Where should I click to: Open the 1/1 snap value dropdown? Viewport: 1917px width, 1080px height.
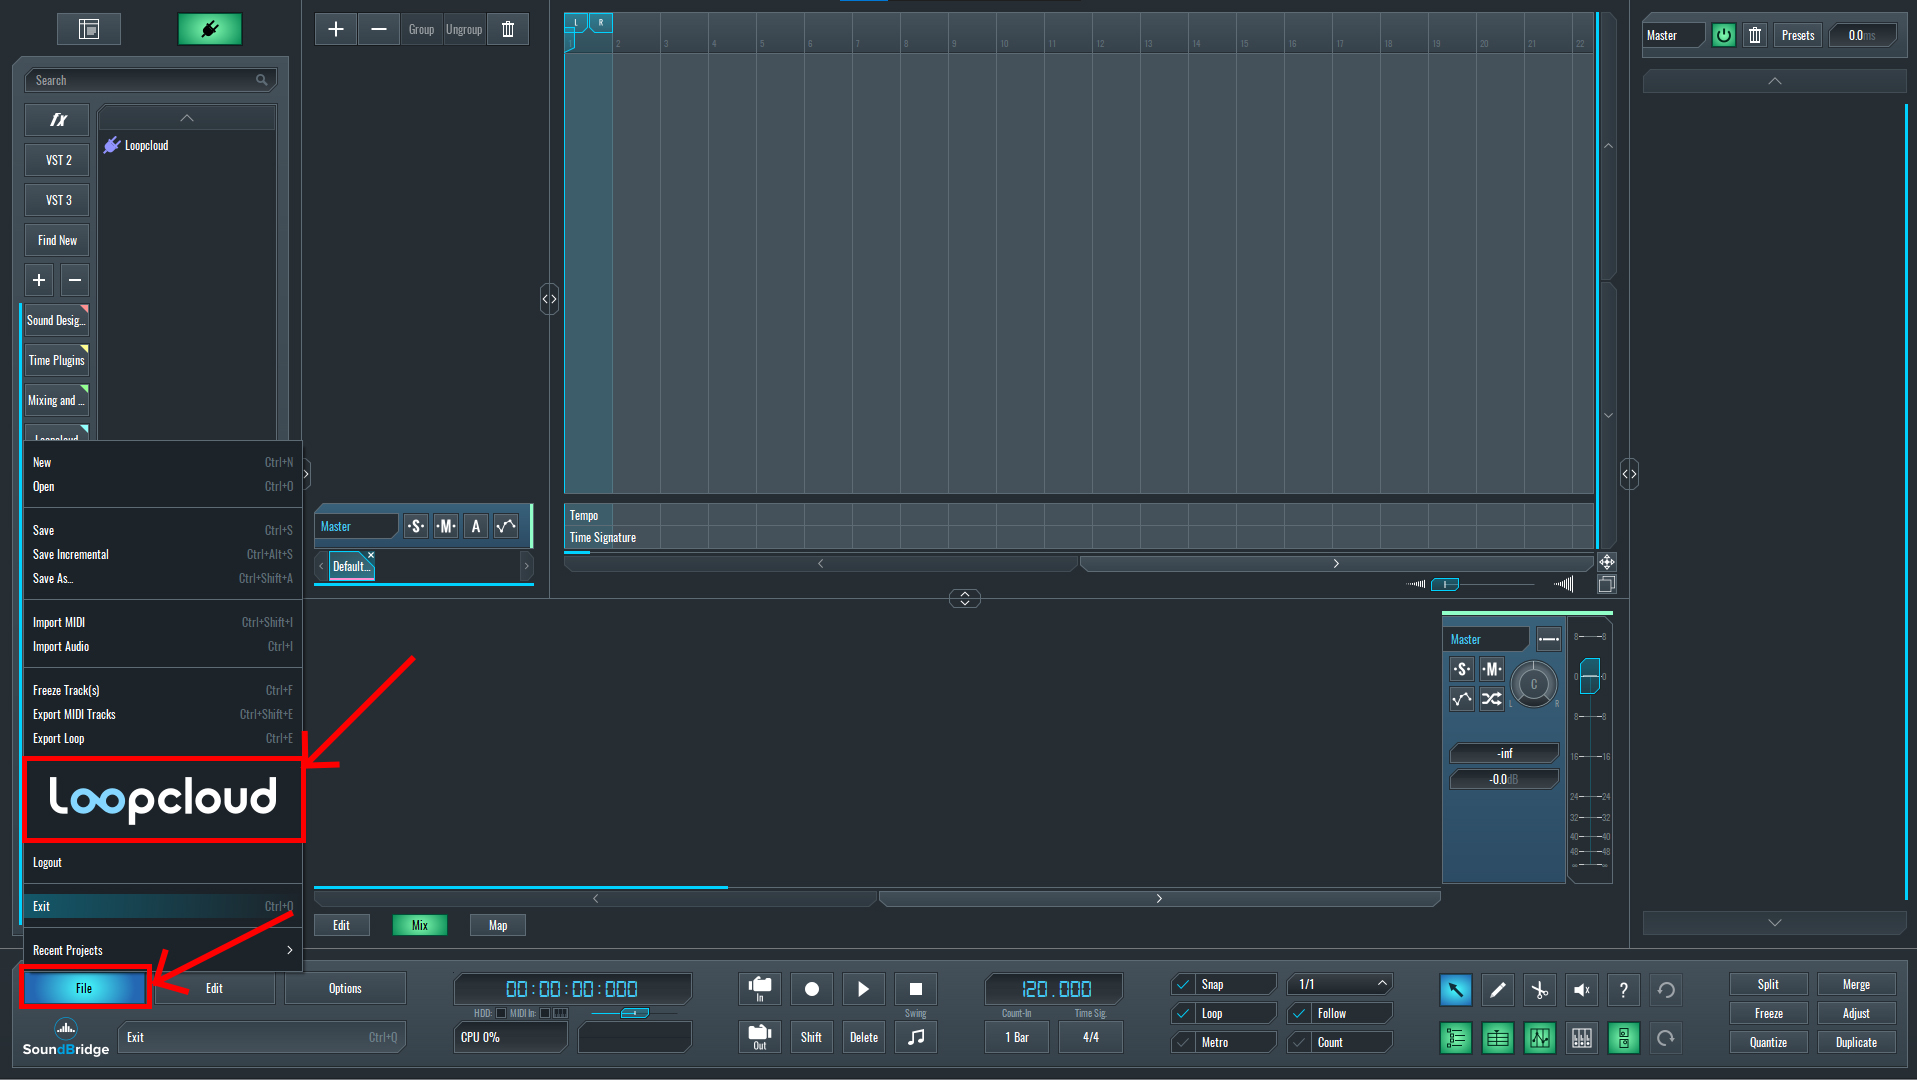[1340, 984]
